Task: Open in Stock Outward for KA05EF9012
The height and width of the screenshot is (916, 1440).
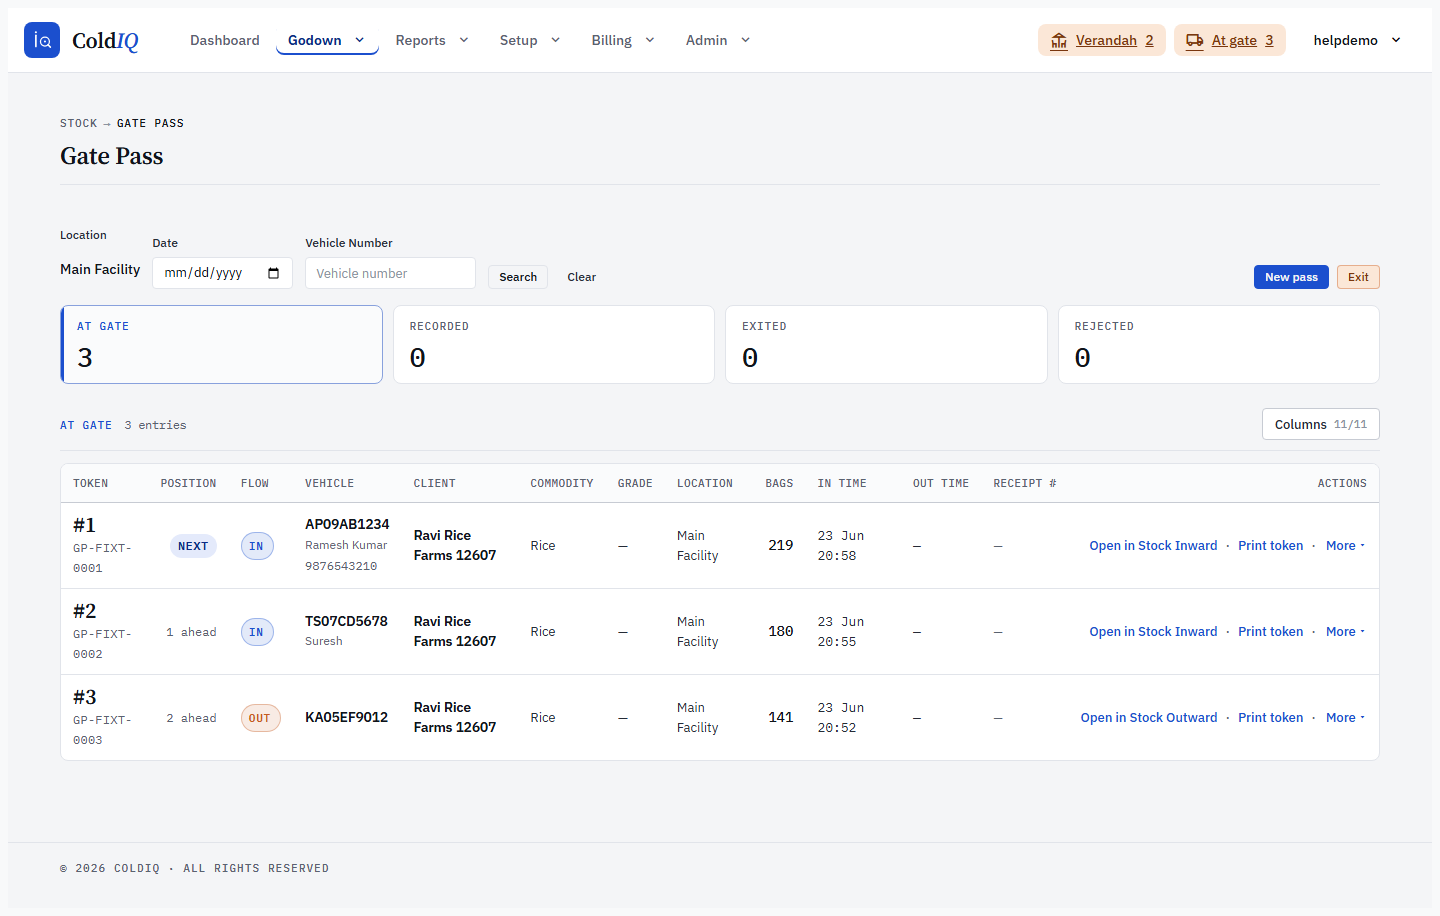Action: point(1149,718)
